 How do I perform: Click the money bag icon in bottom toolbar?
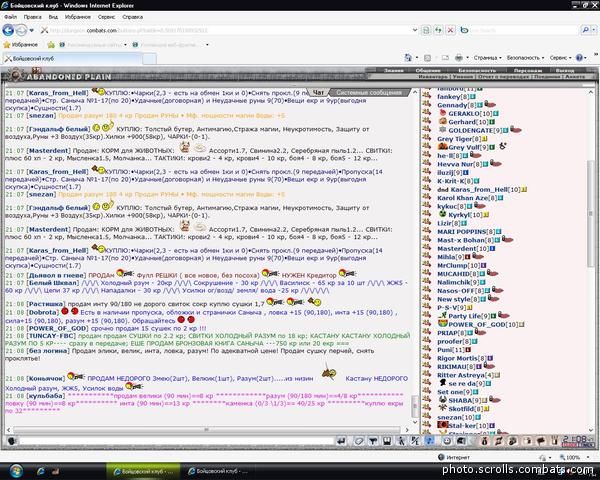[x=484, y=441]
